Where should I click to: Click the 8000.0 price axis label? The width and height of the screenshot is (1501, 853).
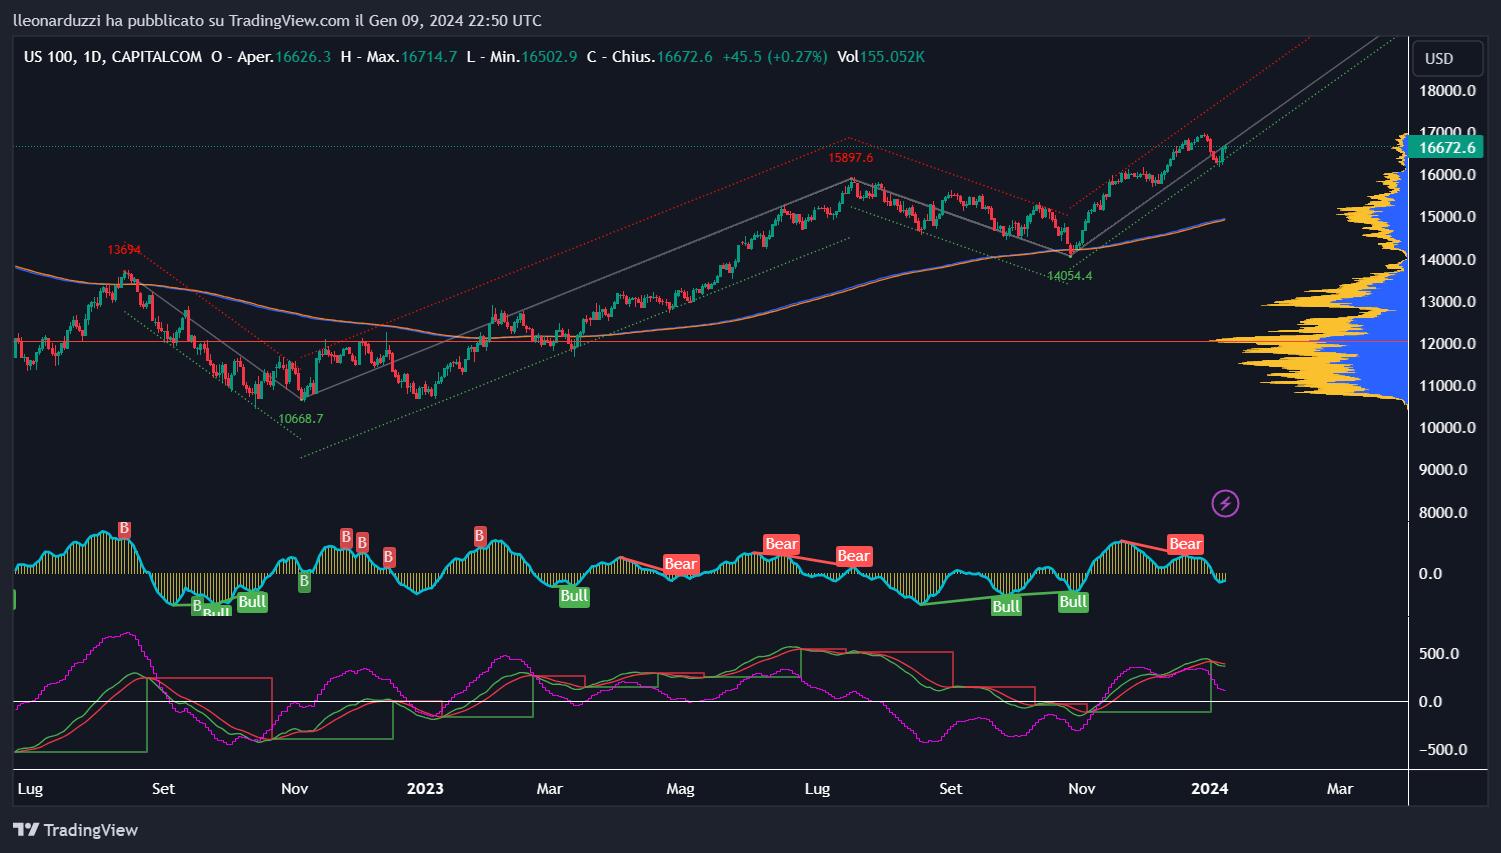1444,513
